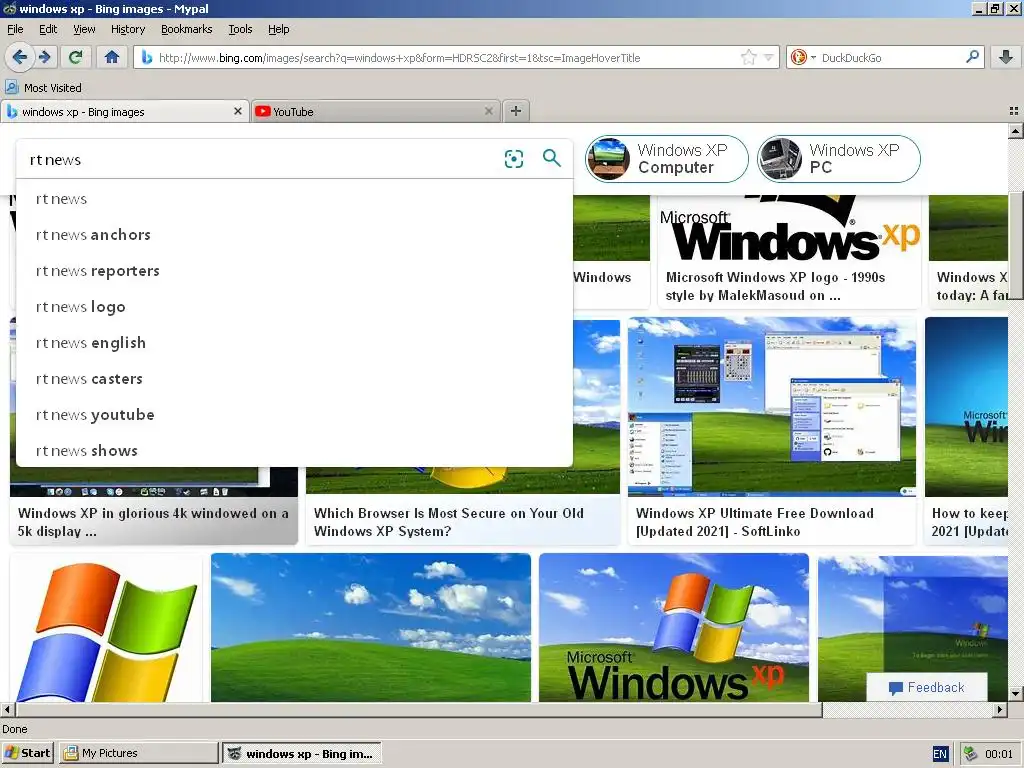The height and width of the screenshot is (768, 1024).
Task: Open the Bookmarks menu
Action: (x=187, y=29)
